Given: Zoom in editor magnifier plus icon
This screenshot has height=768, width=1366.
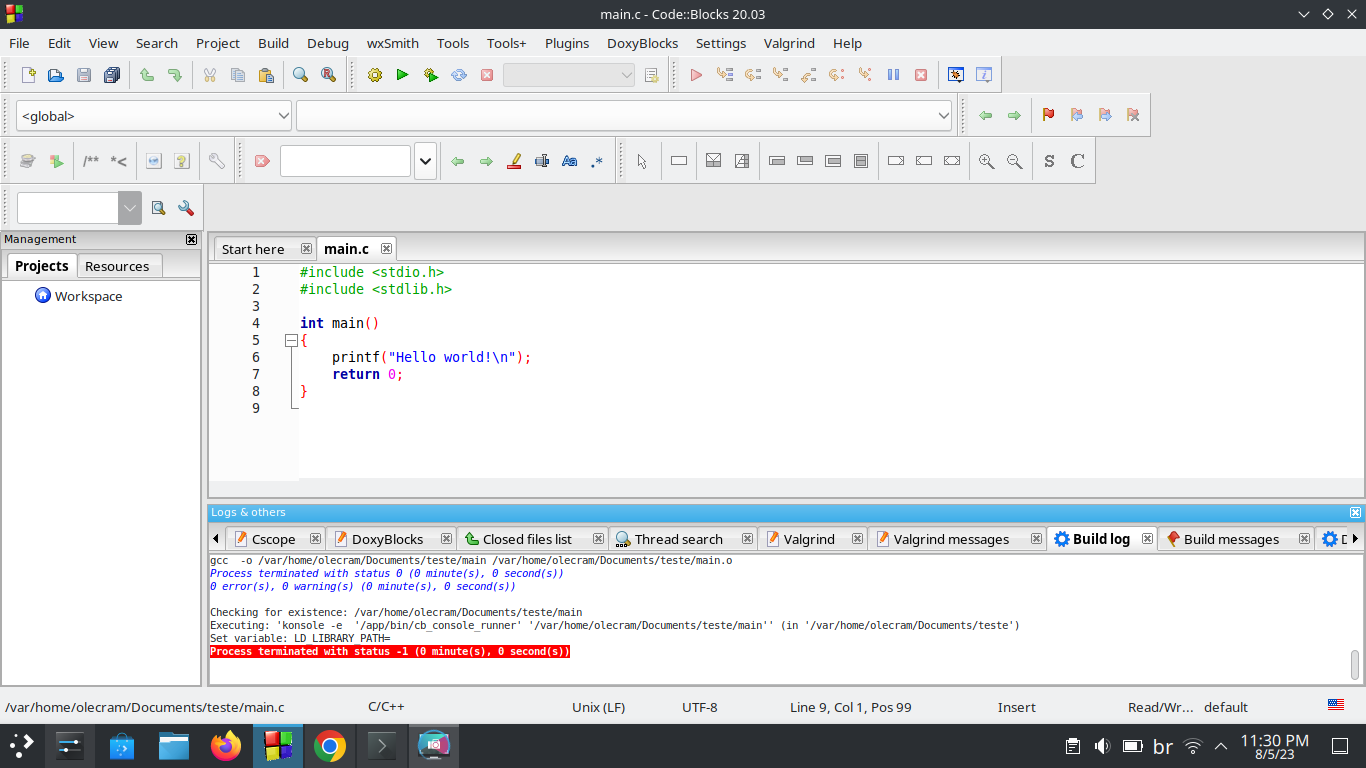Looking at the screenshot, I should (987, 161).
